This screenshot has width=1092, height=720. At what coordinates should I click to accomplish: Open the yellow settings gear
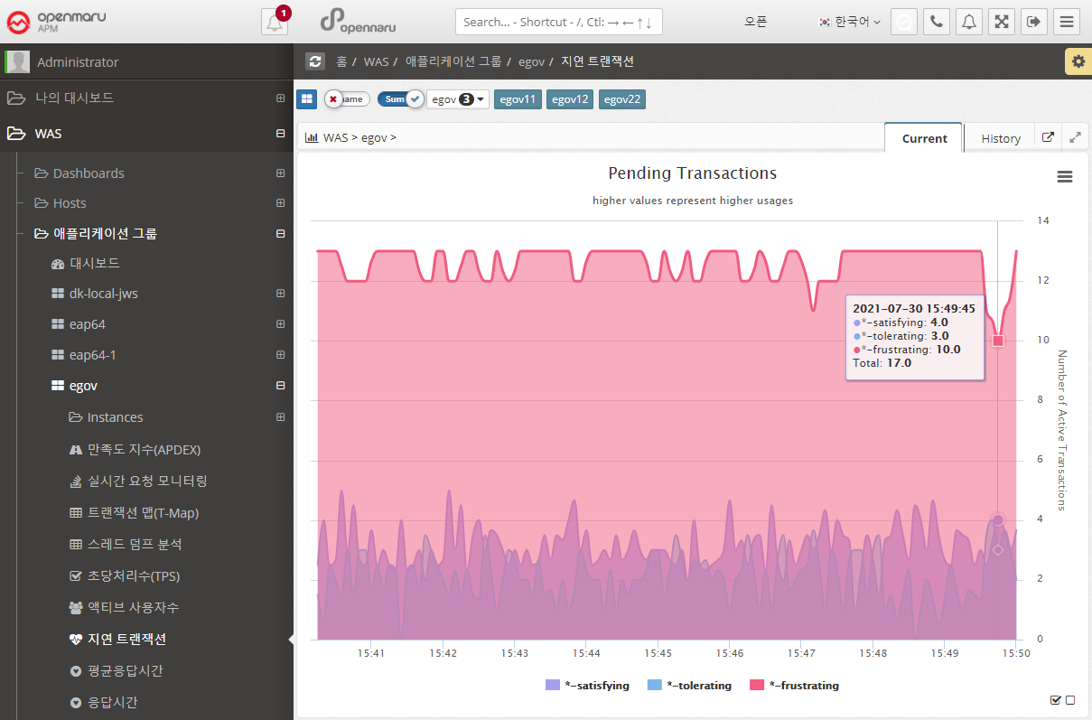pos(1078,62)
